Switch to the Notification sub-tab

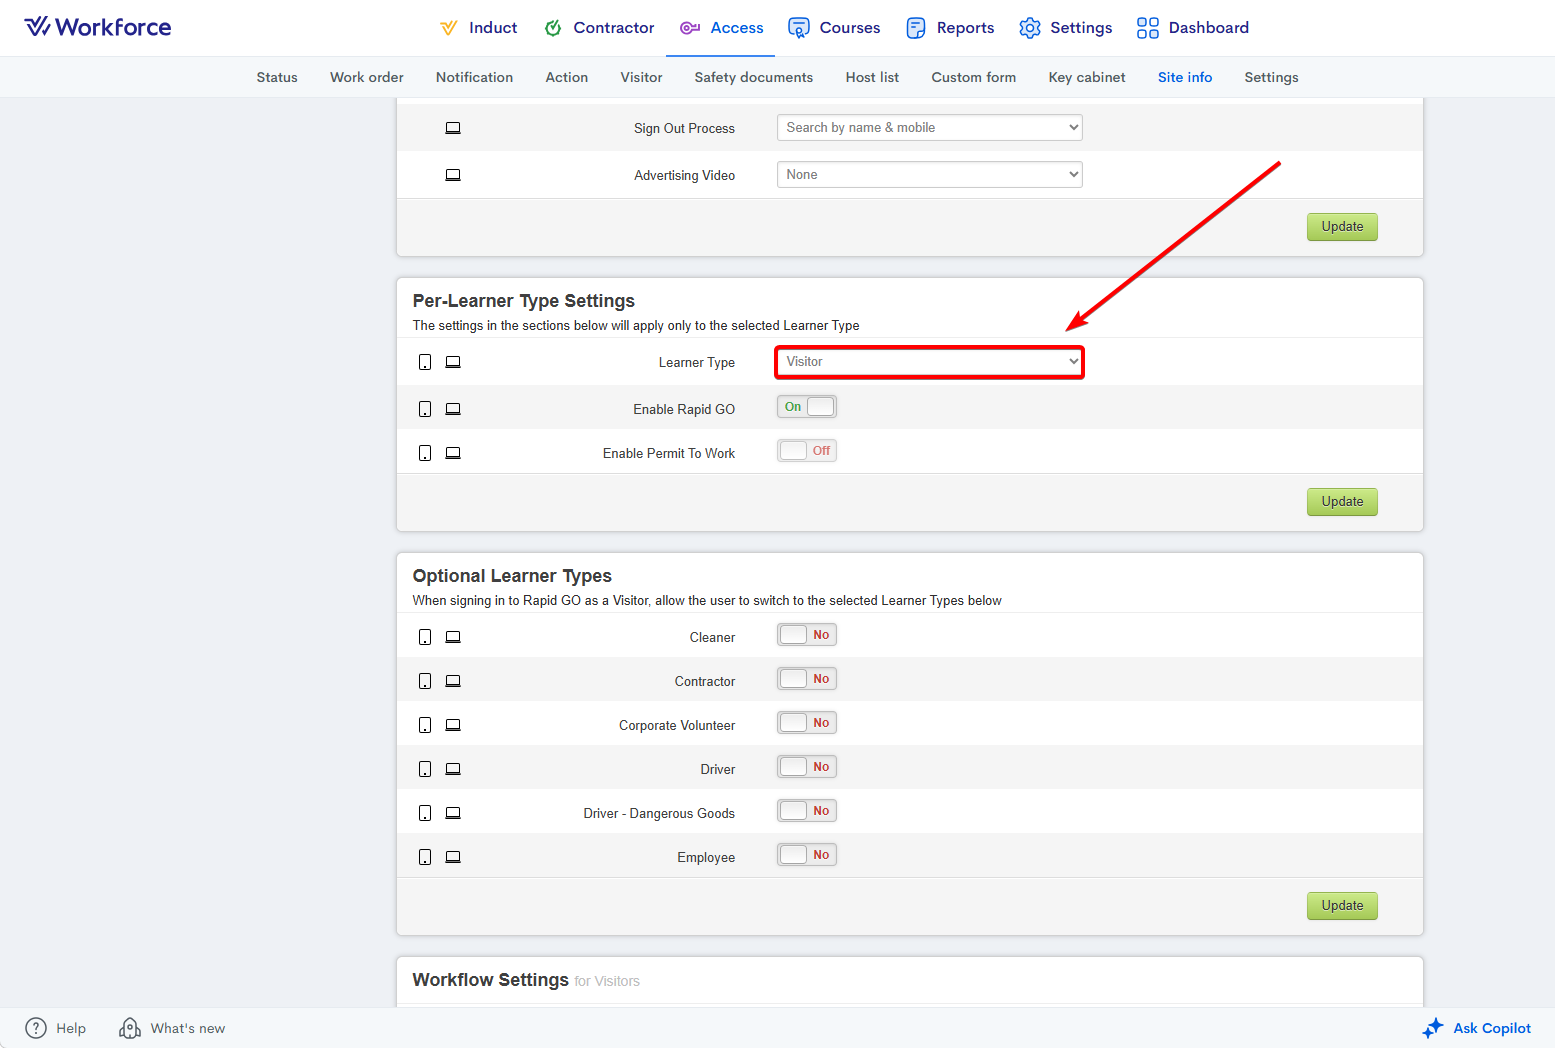(474, 77)
